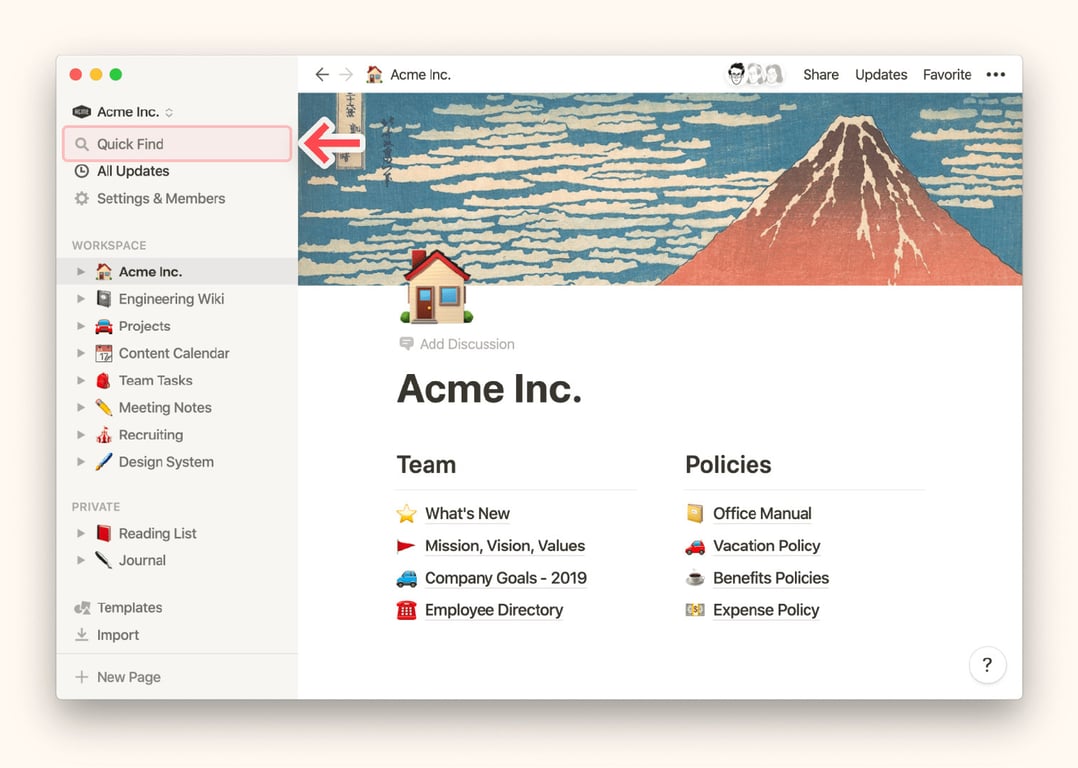1078x768 pixels.
Task: Click the large house page icon
Action: (436, 287)
